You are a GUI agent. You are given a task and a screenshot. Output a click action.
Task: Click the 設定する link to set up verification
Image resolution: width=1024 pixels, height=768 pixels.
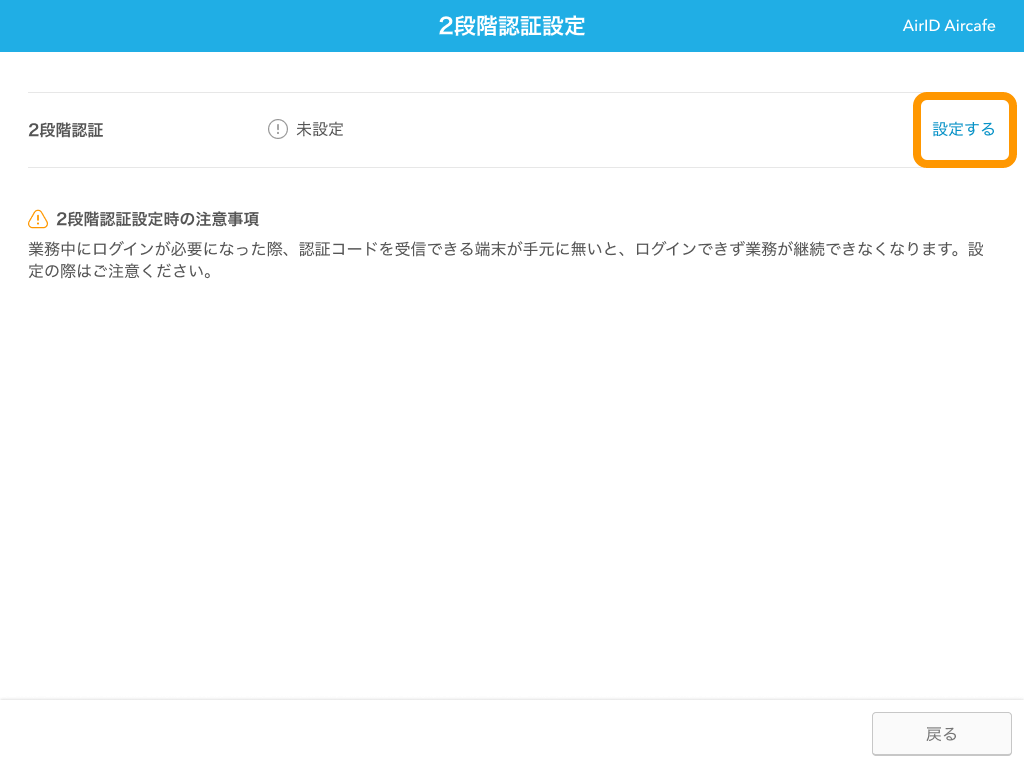coord(963,129)
